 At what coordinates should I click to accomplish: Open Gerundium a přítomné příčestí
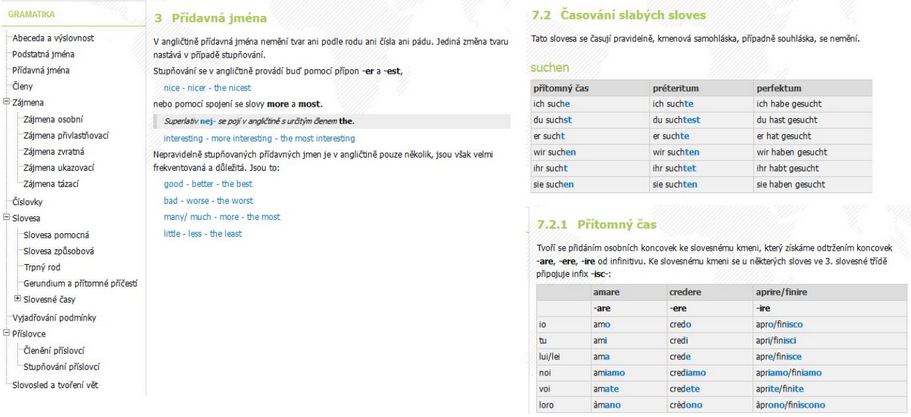78,283
